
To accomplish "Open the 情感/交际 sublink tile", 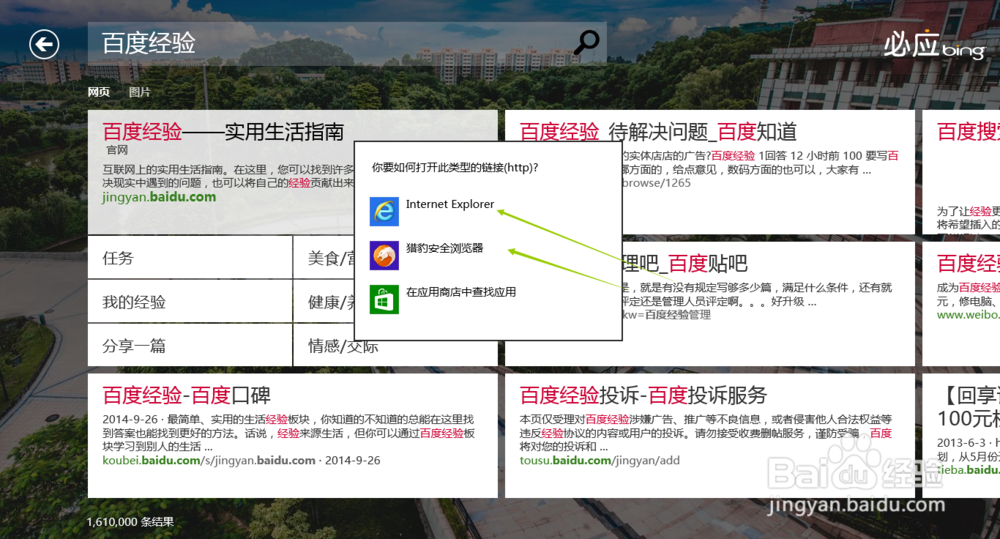I will (343, 346).
